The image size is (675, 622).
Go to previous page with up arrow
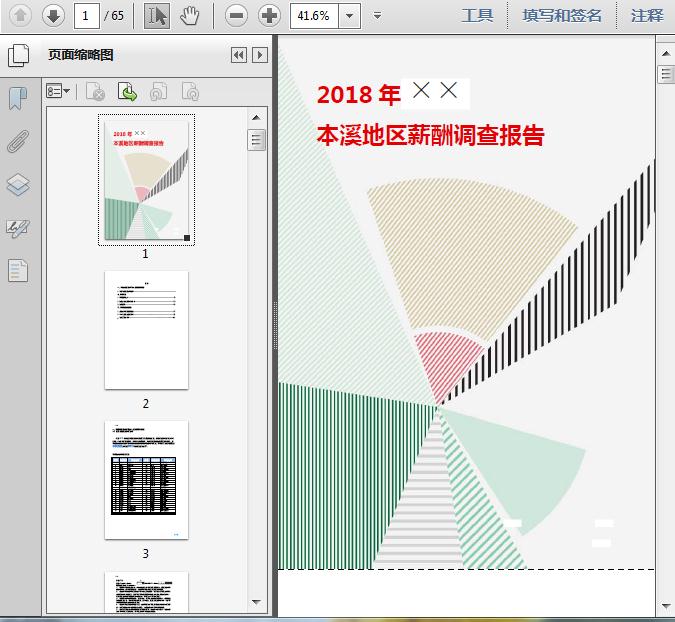pos(20,16)
